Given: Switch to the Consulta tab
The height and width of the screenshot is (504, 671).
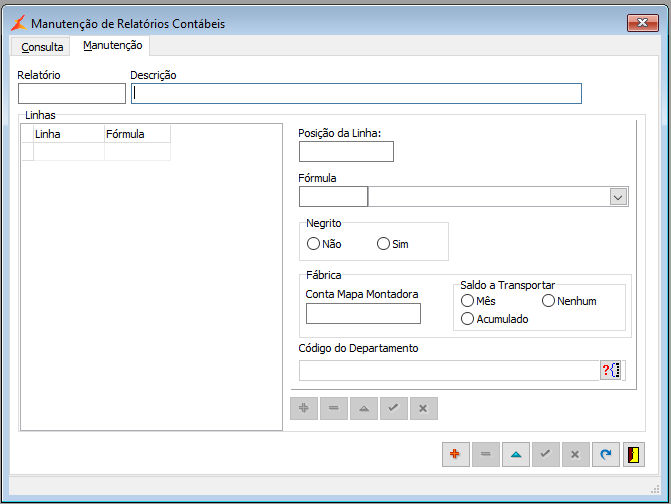Looking at the screenshot, I should [42, 47].
